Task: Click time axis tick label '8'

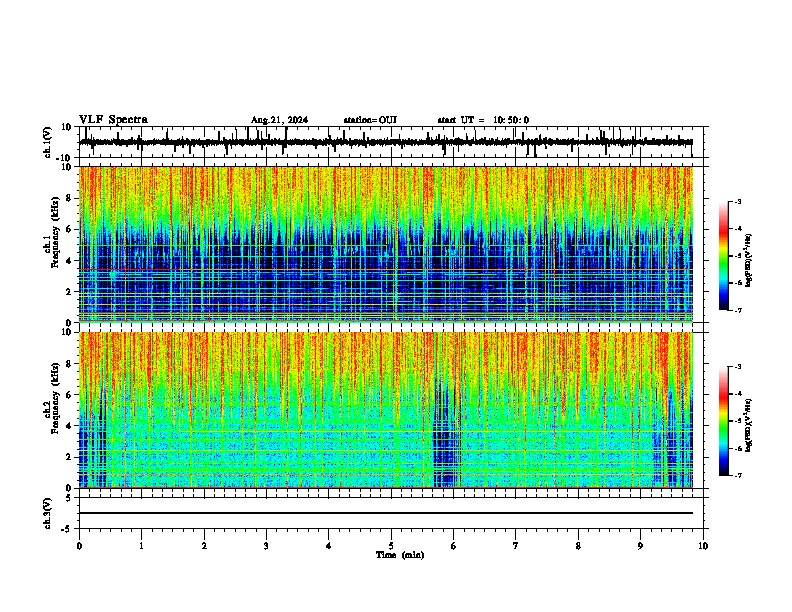Action: click(578, 546)
